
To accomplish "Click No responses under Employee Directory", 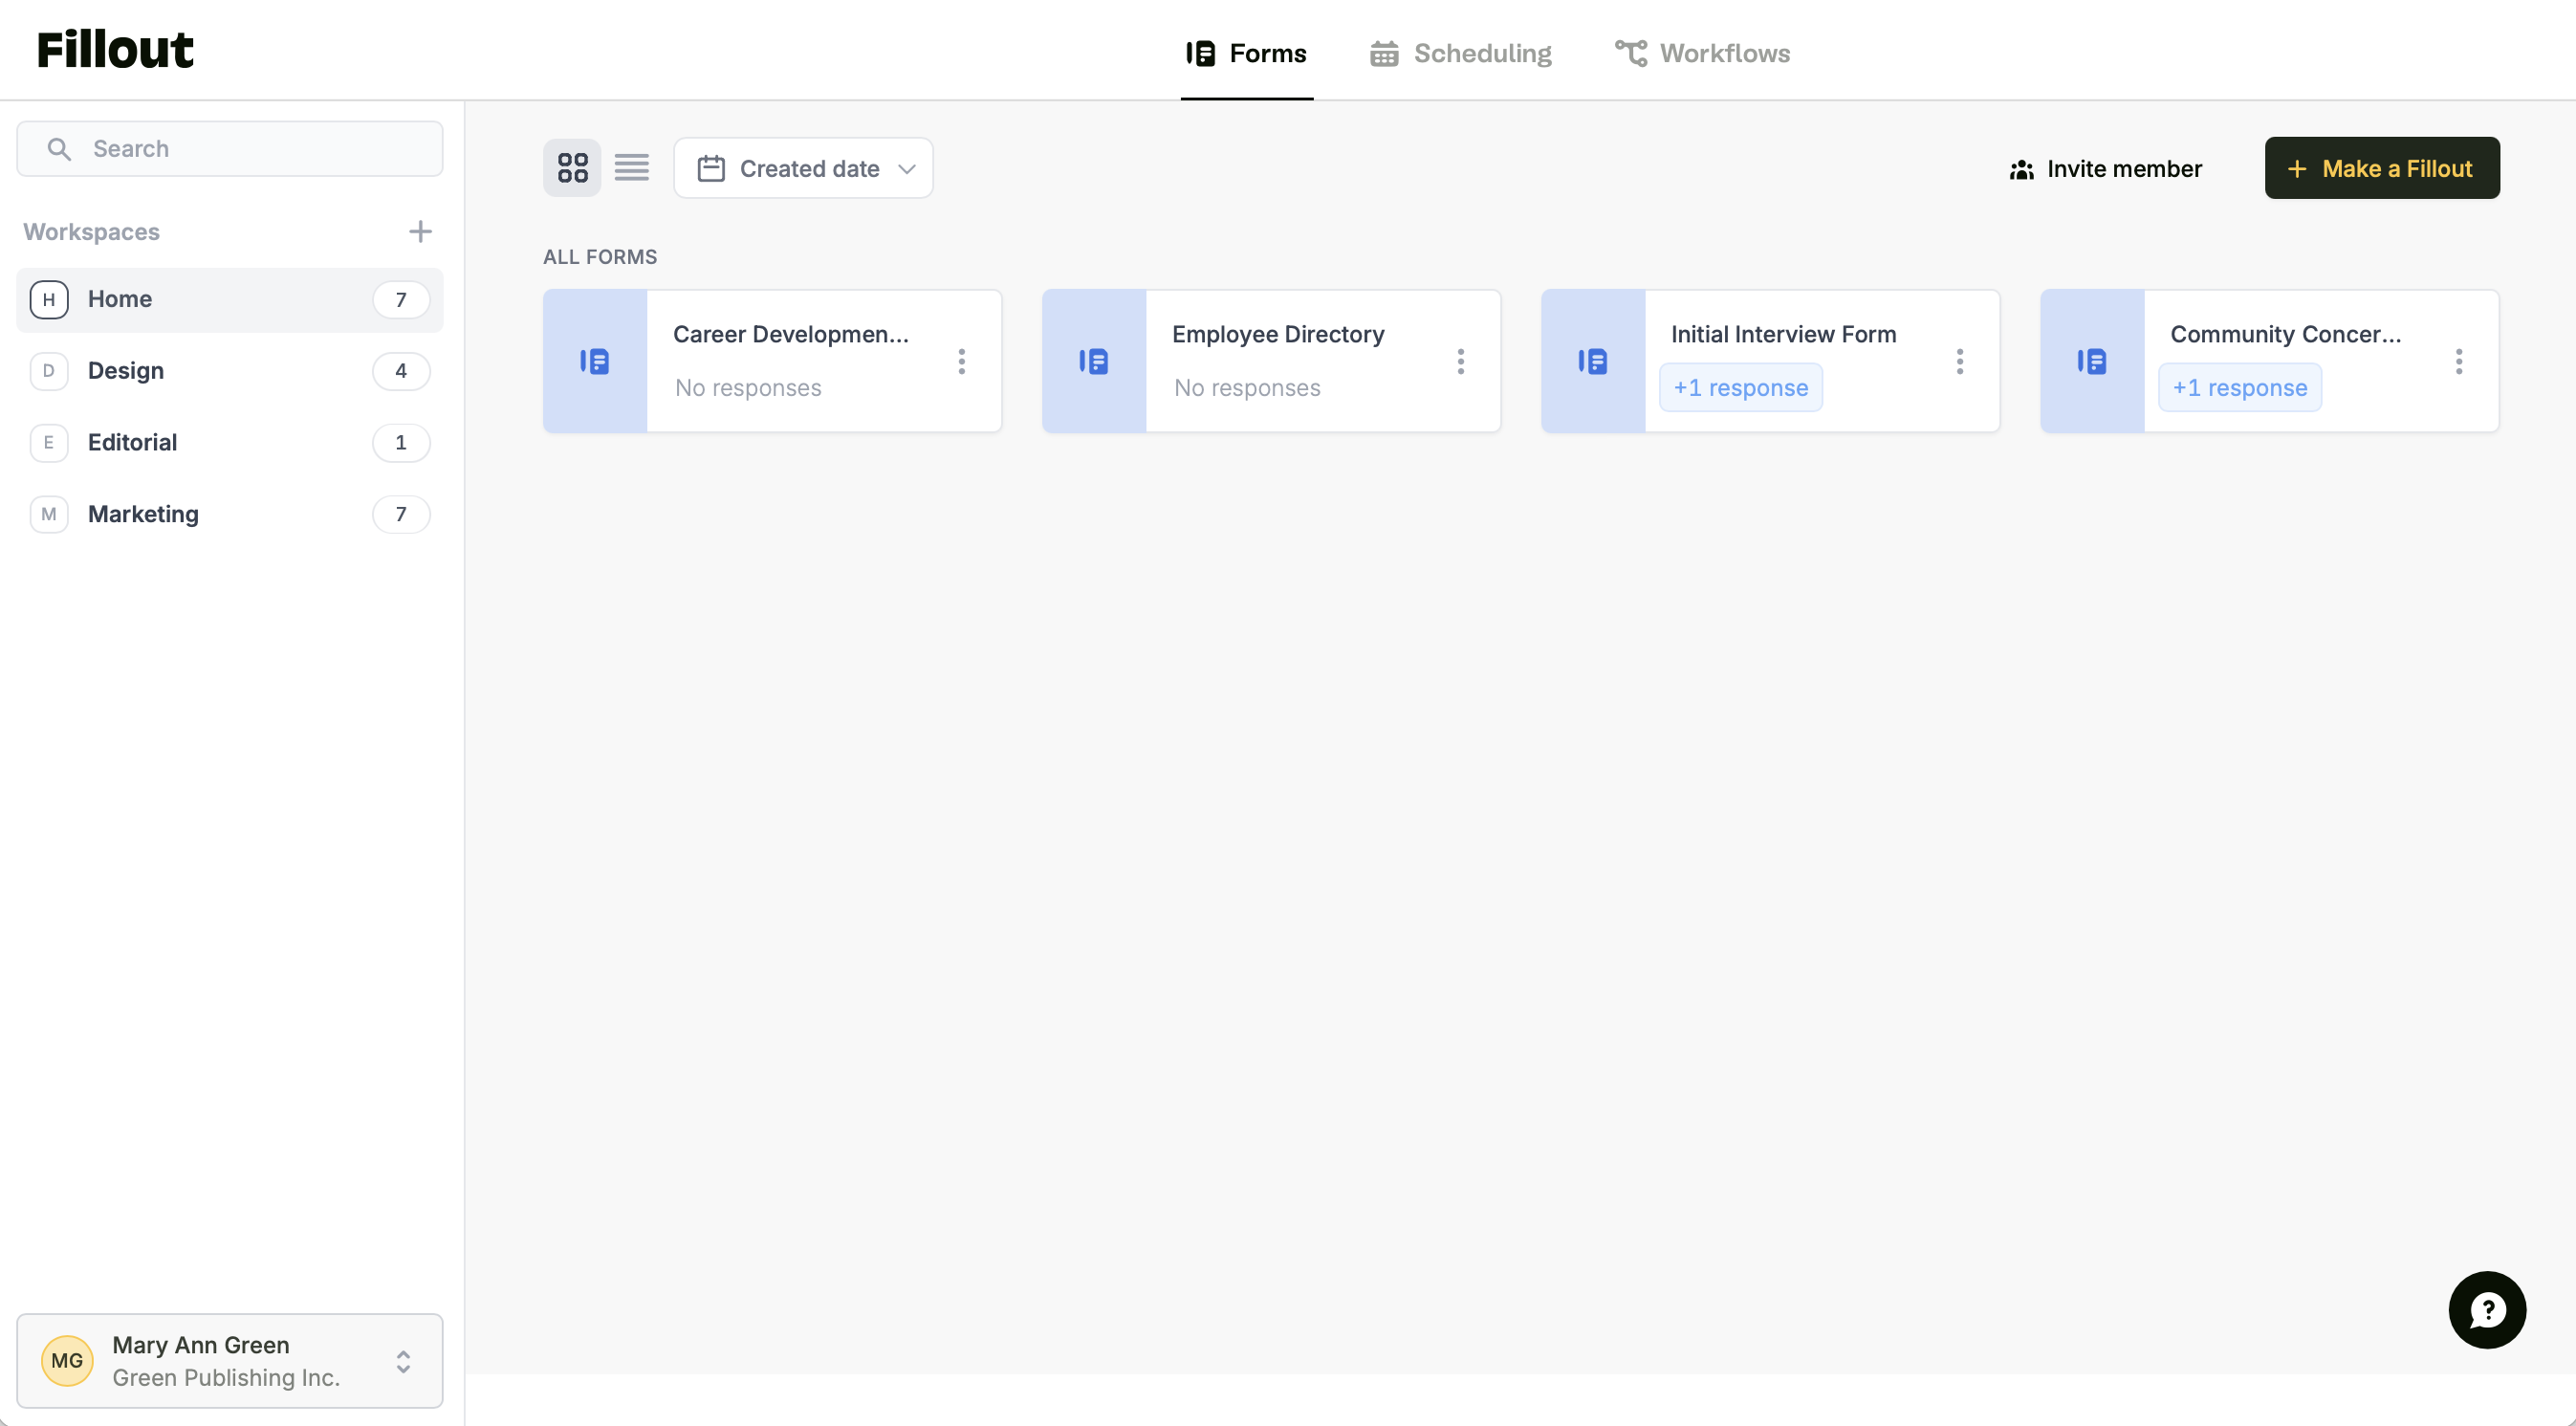I will tap(1247, 388).
